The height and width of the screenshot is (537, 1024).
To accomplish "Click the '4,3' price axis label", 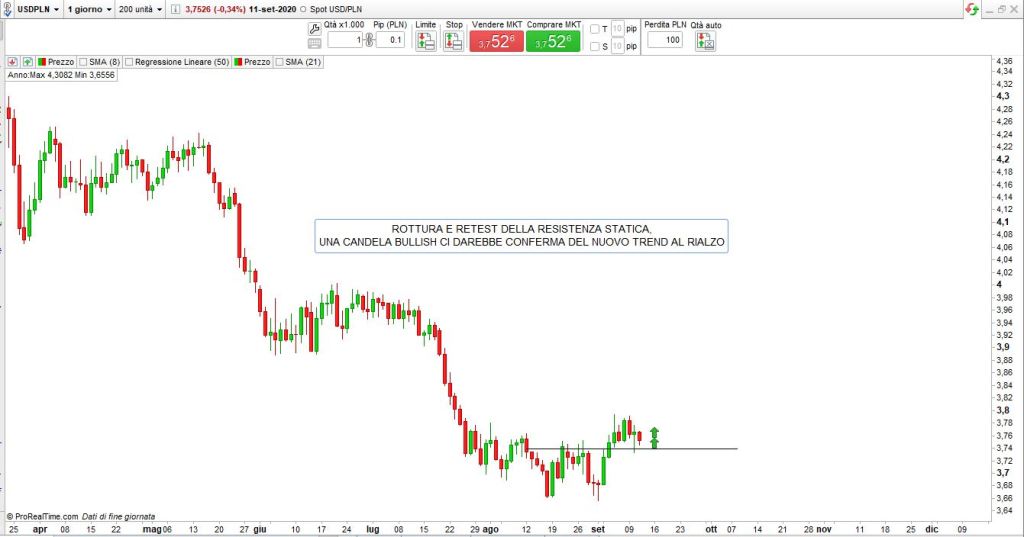I will (x=1002, y=96).
